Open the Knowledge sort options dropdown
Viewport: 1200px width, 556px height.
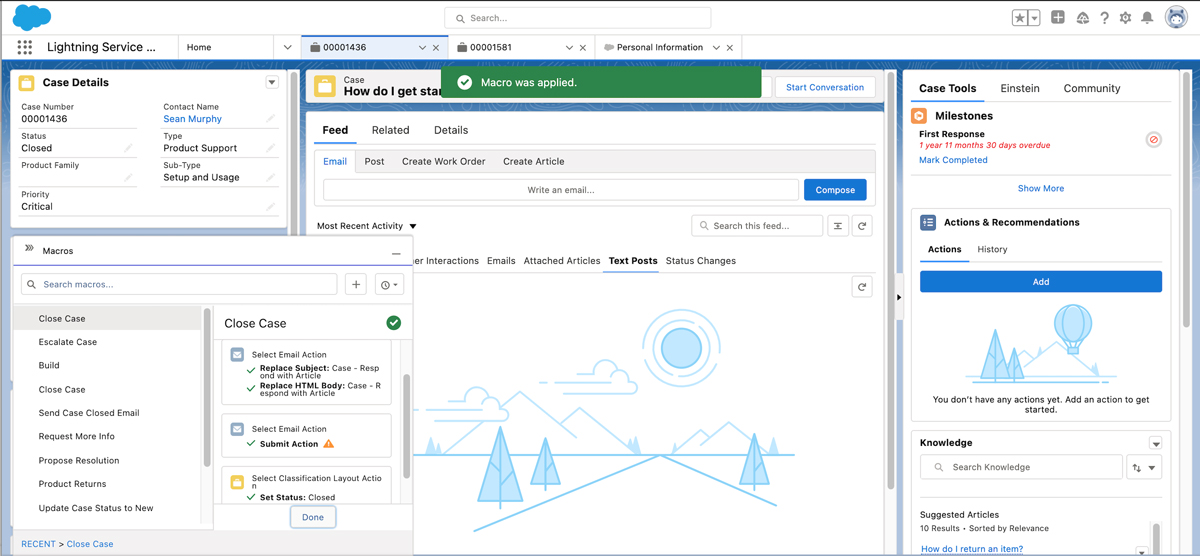click(1144, 468)
